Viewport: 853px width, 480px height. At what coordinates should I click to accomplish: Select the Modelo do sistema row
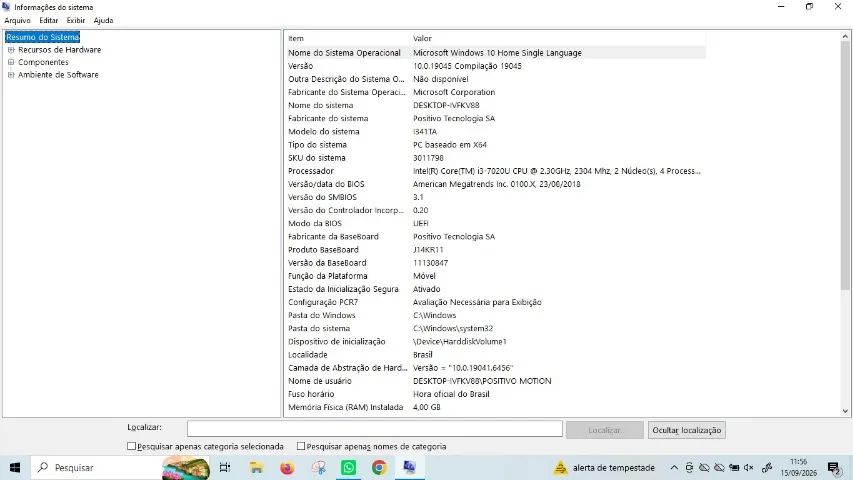pos(495,132)
